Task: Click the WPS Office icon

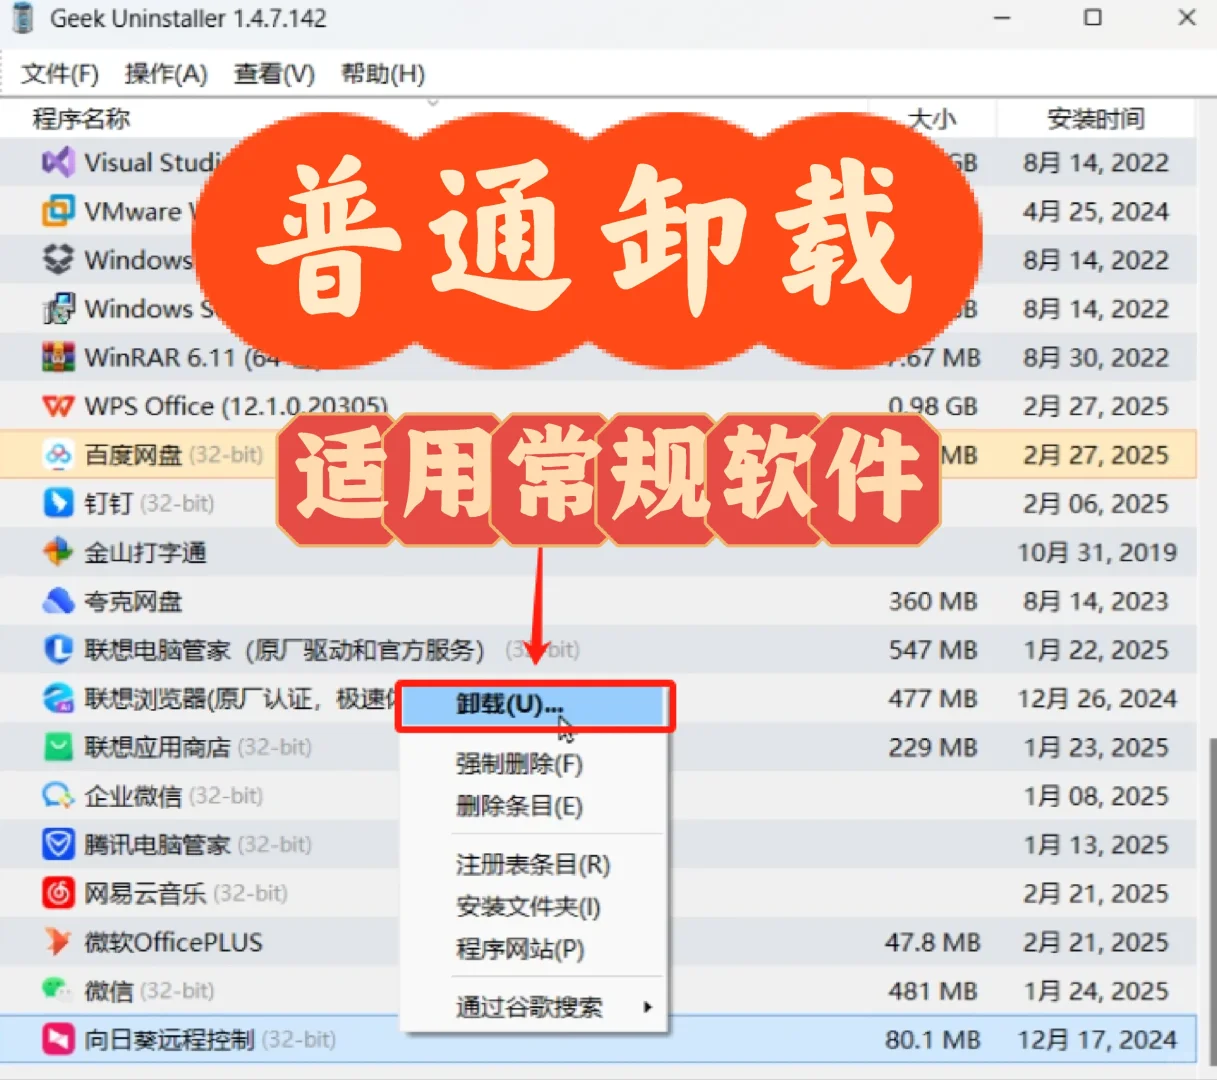Action: click(57, 406)
